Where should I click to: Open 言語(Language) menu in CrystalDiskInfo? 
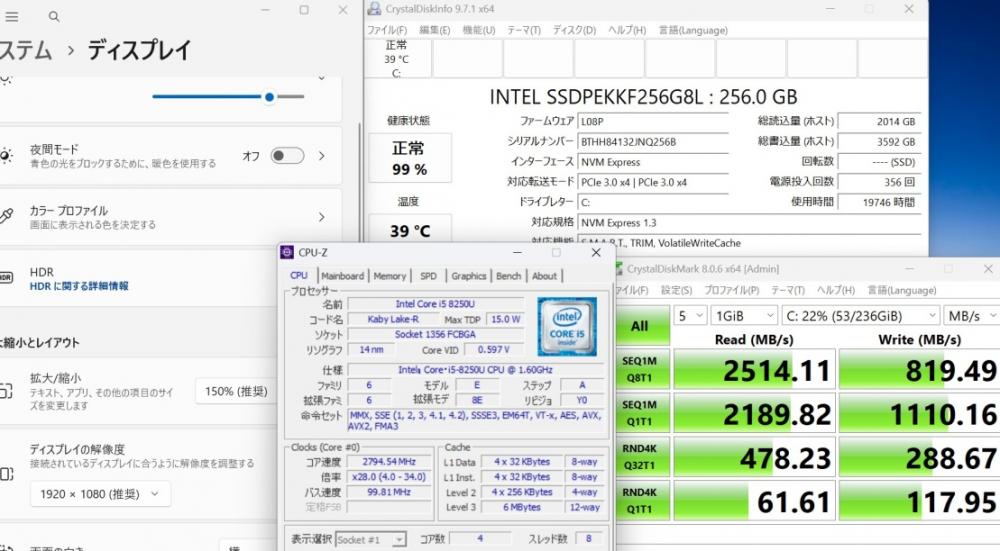point(693,30)
